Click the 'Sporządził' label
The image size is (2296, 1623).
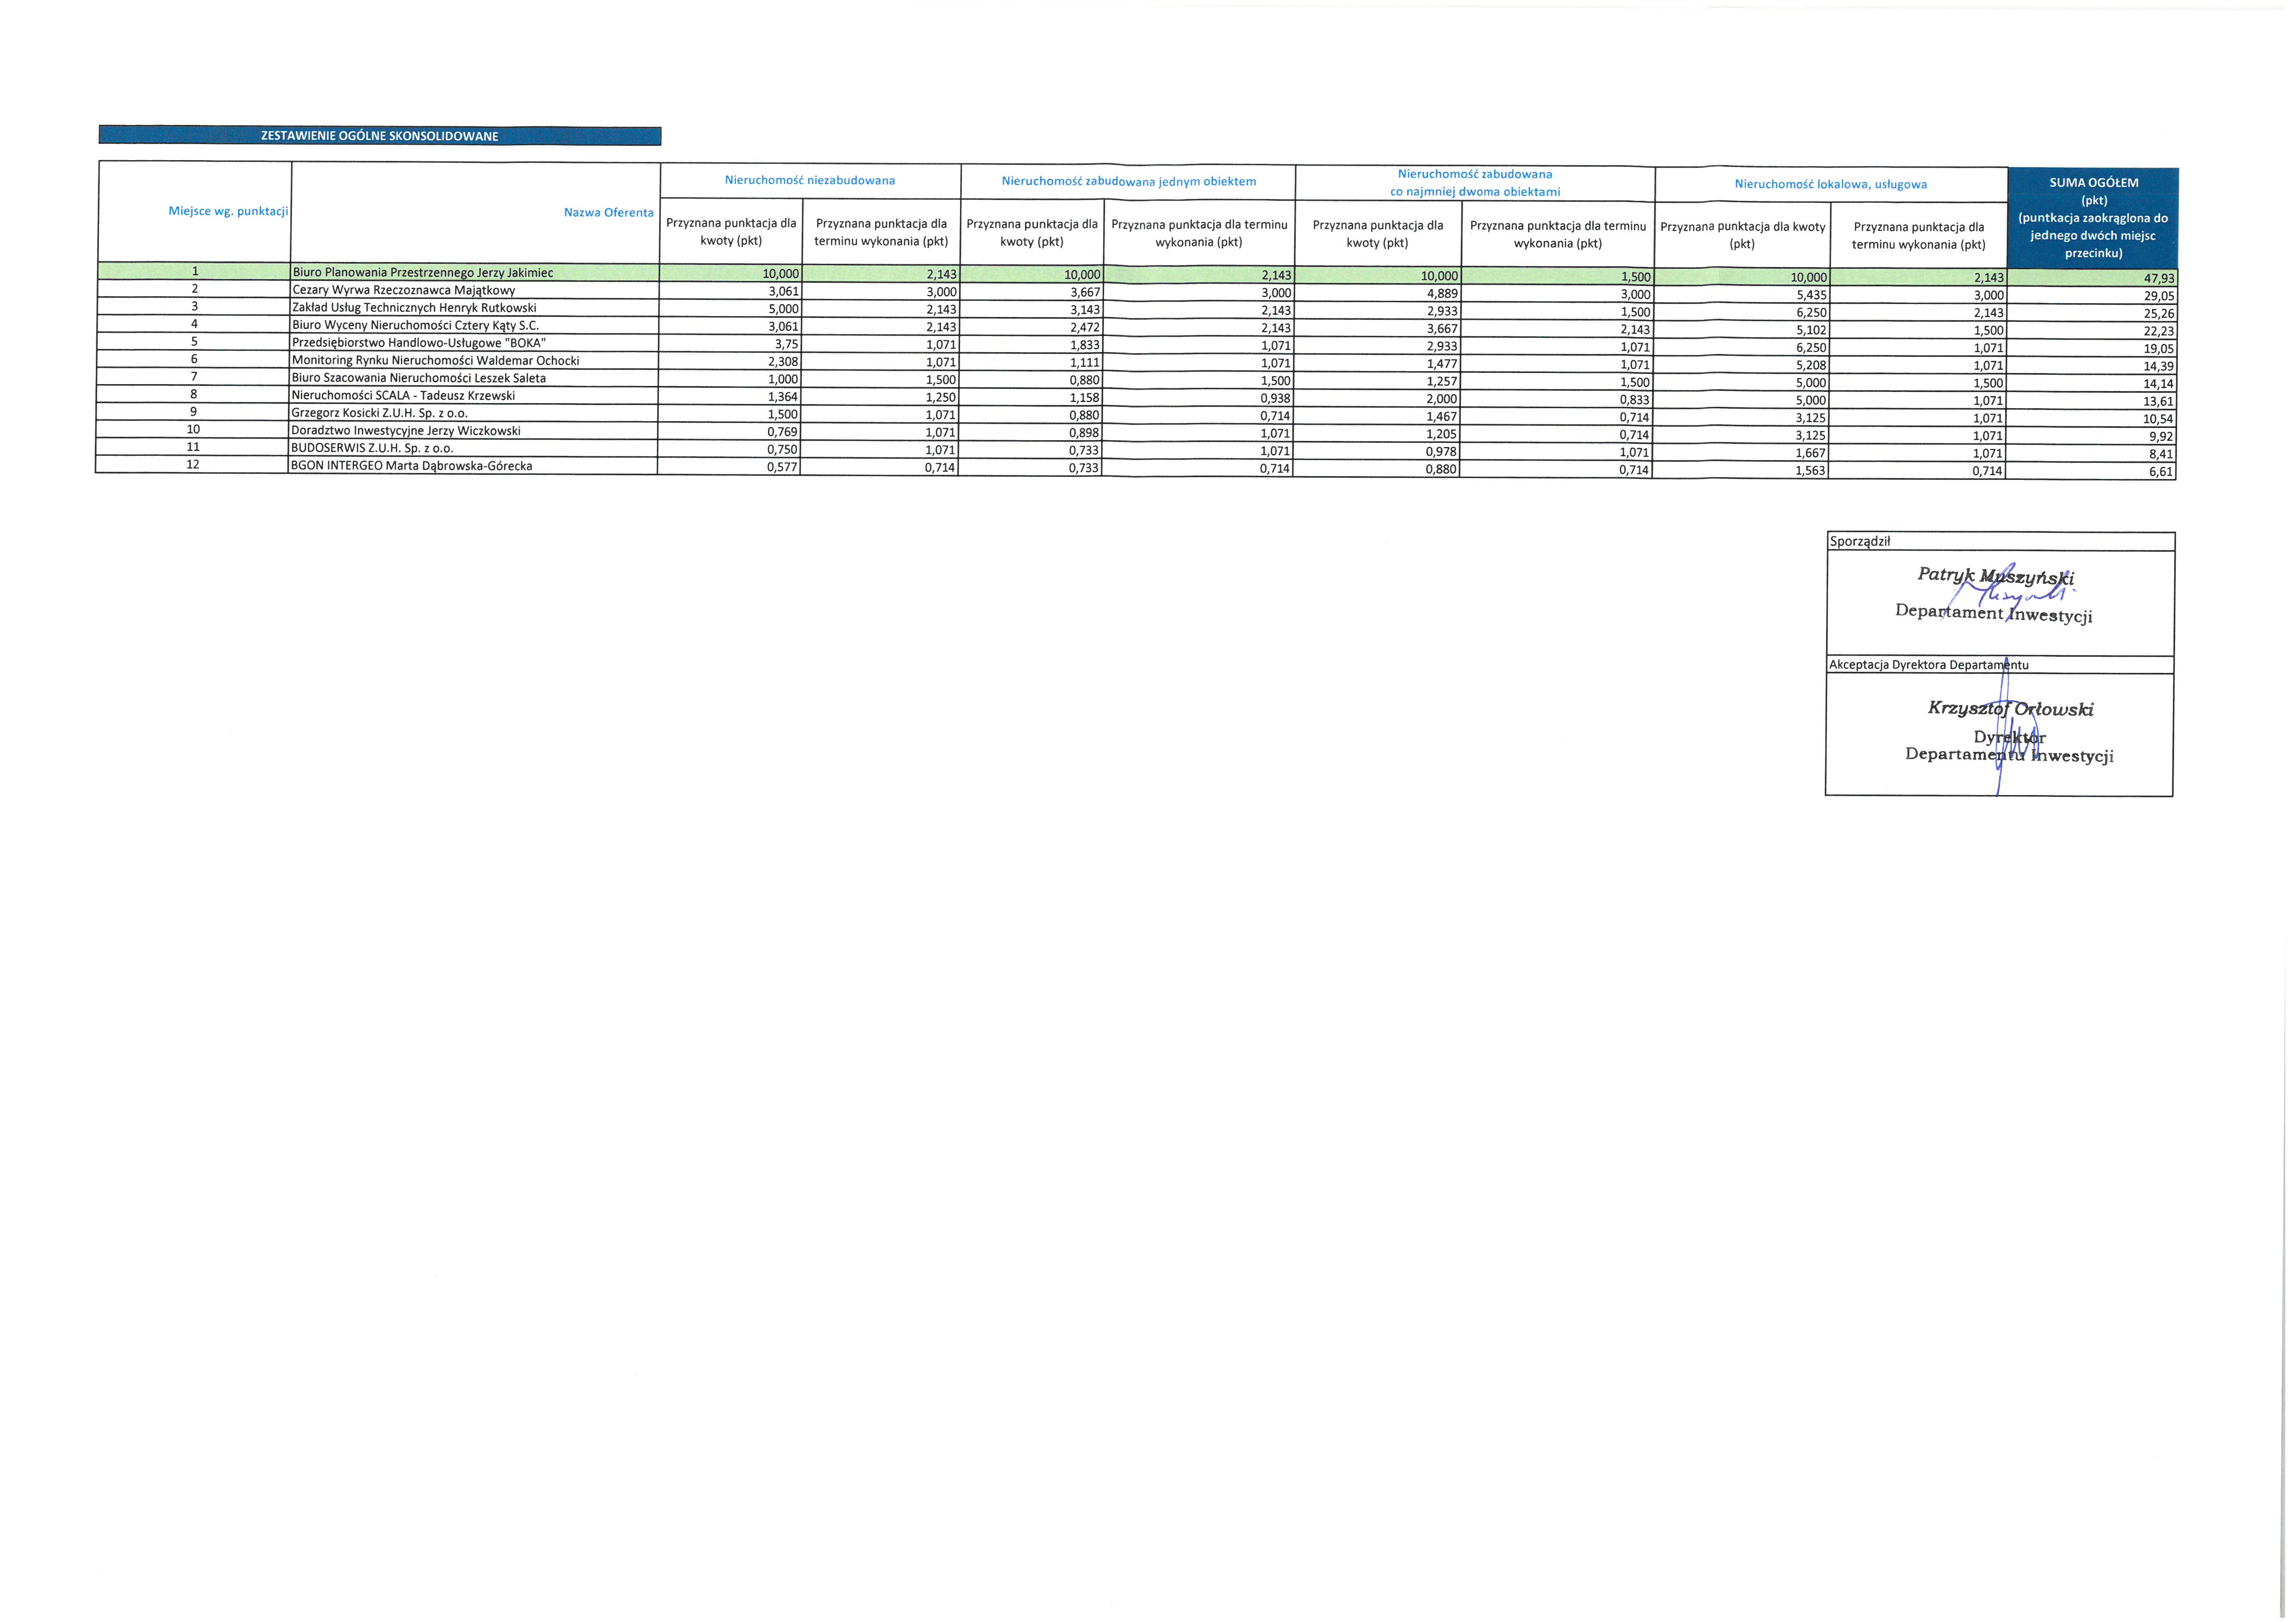click(x=1860, y=541)
